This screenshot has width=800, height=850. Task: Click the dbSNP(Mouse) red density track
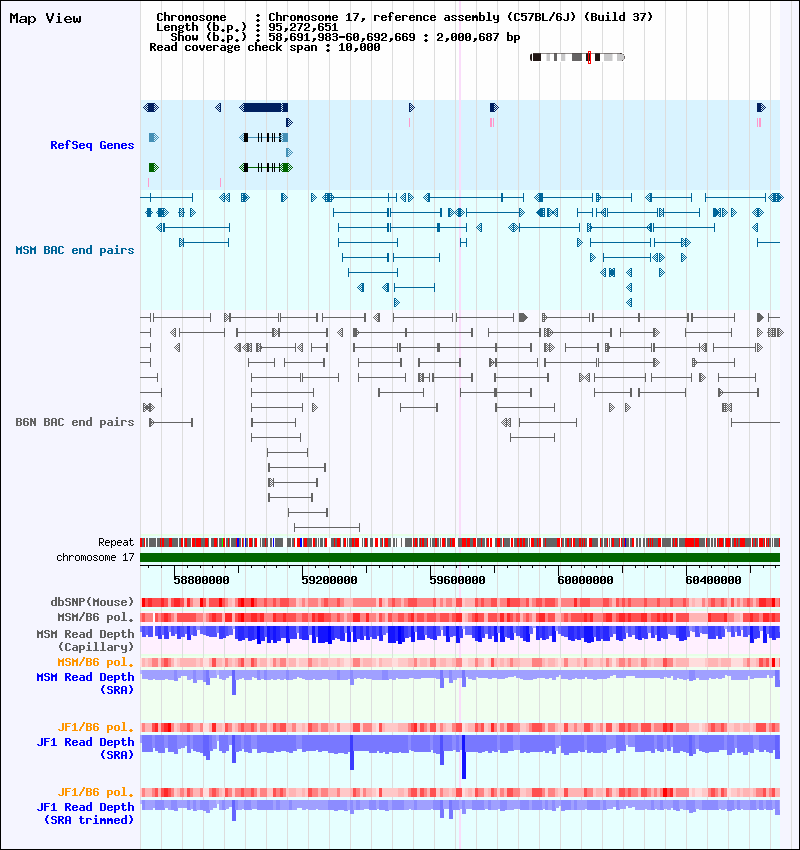(x=460, y=602)
